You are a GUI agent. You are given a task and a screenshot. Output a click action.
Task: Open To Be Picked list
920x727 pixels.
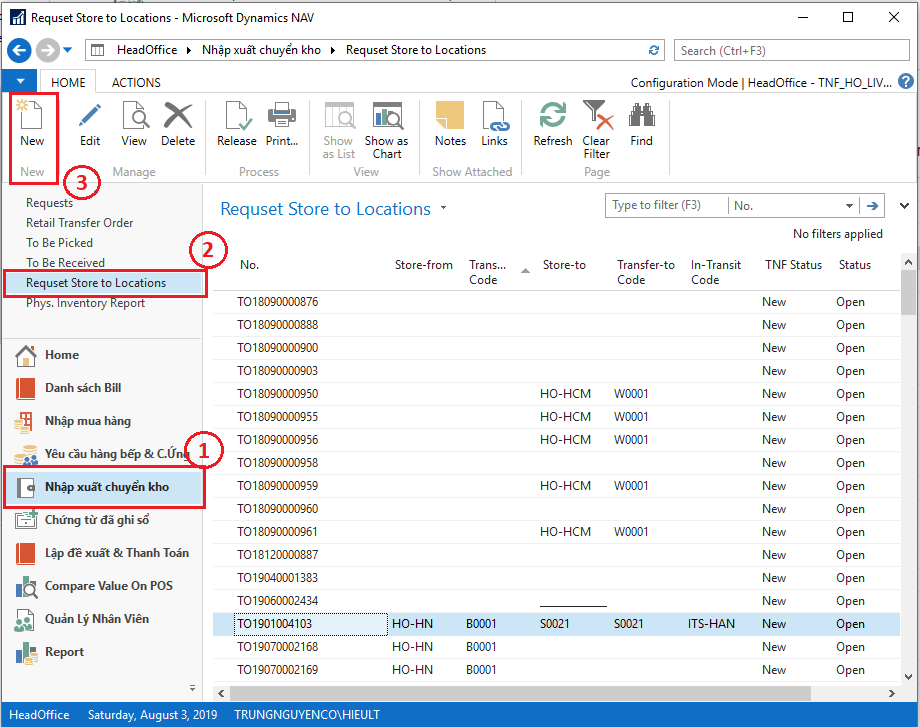click(x=59, y=243)
